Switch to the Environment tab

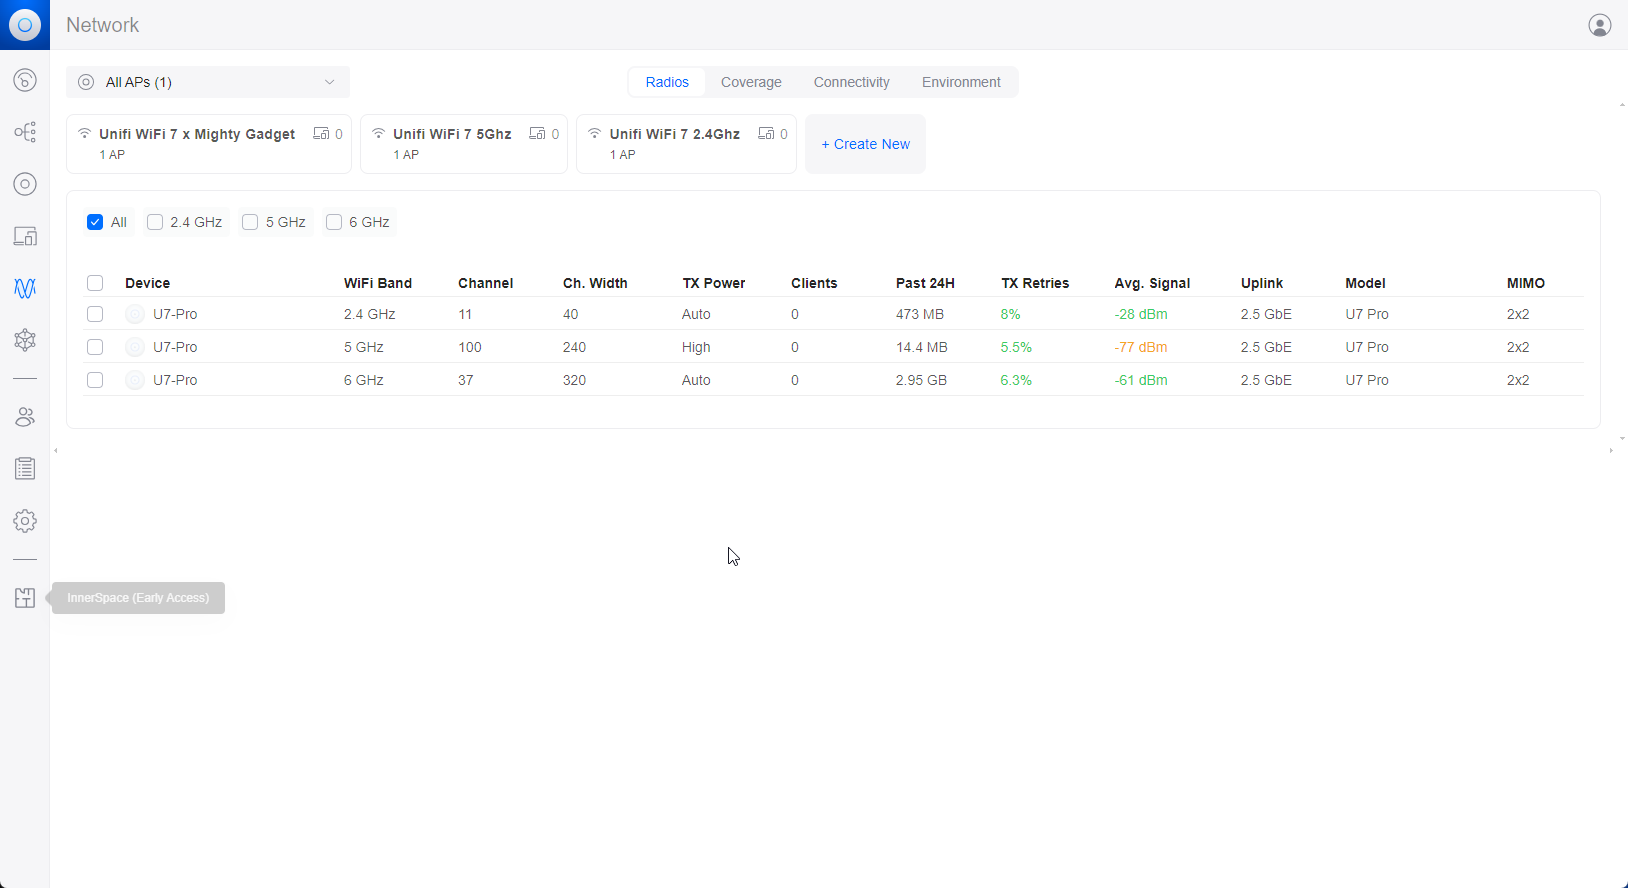960,82
